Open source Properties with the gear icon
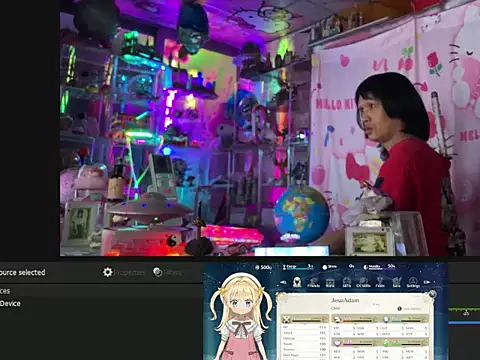The width and height of the screenshot is (480, 360). click(x=124, y=272)
